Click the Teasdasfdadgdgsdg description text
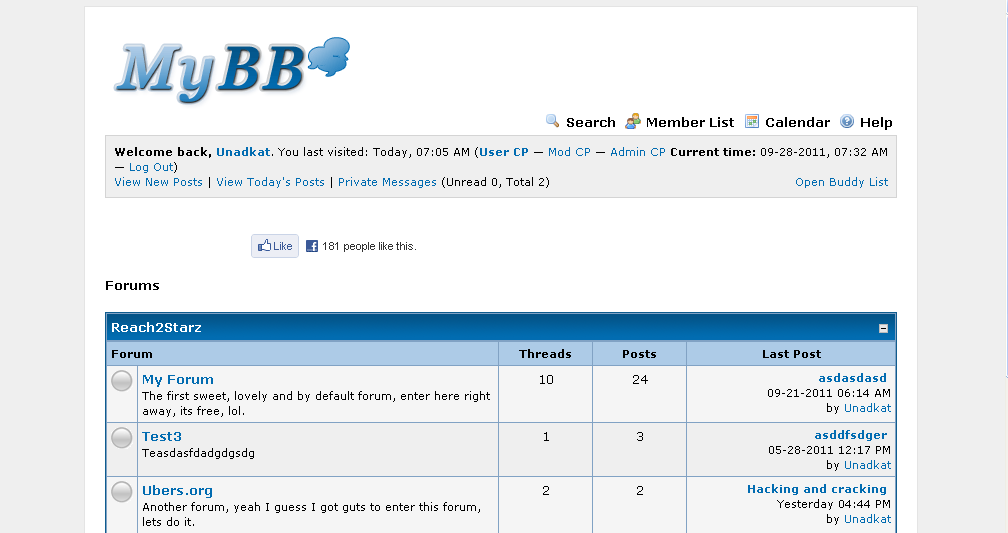The image size is (1008, 533). (198, 453)
